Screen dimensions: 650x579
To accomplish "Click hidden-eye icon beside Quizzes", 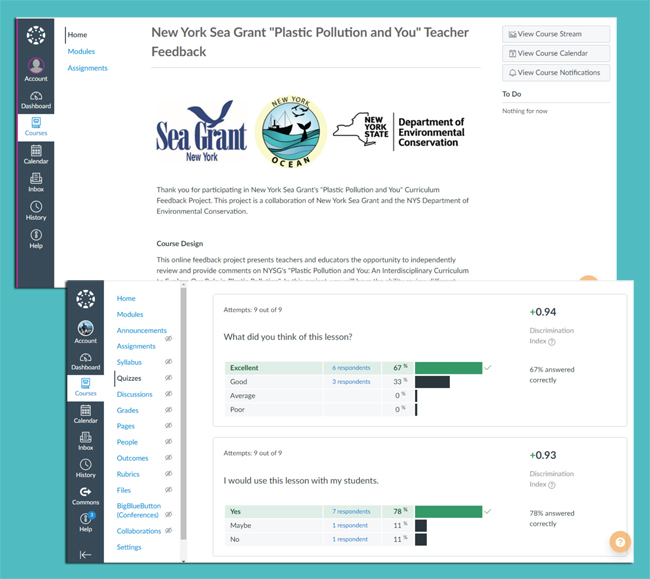I will [168, 378].
